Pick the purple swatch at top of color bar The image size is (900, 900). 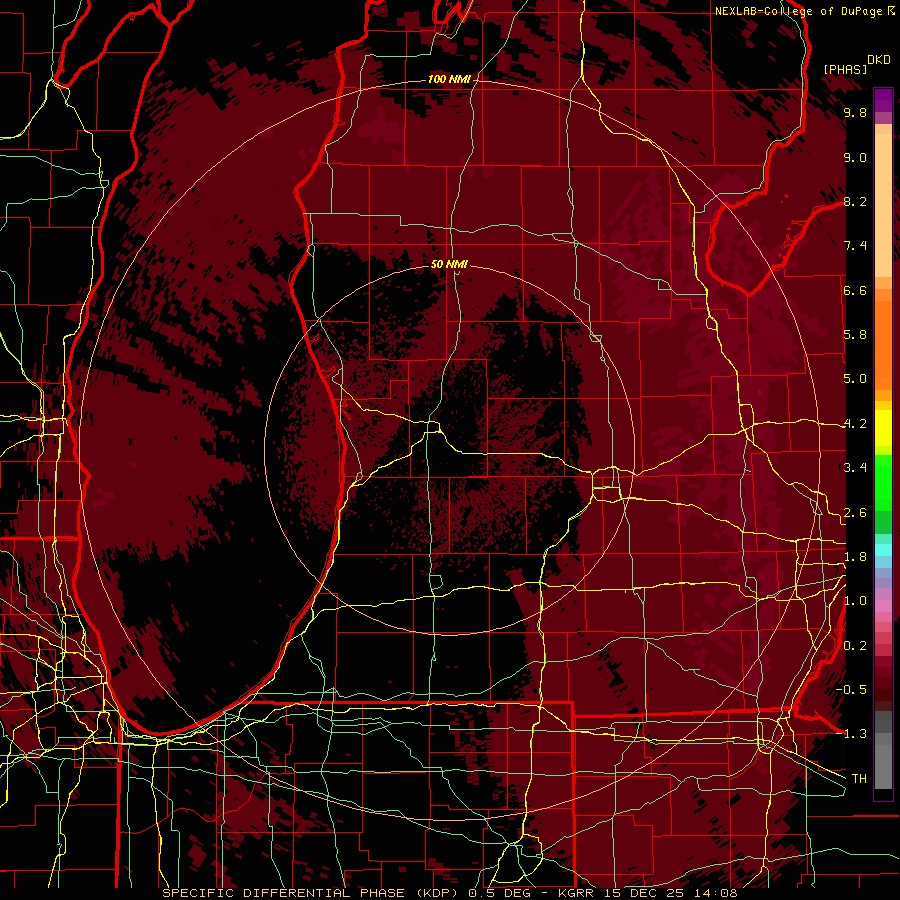coord(883,100)
